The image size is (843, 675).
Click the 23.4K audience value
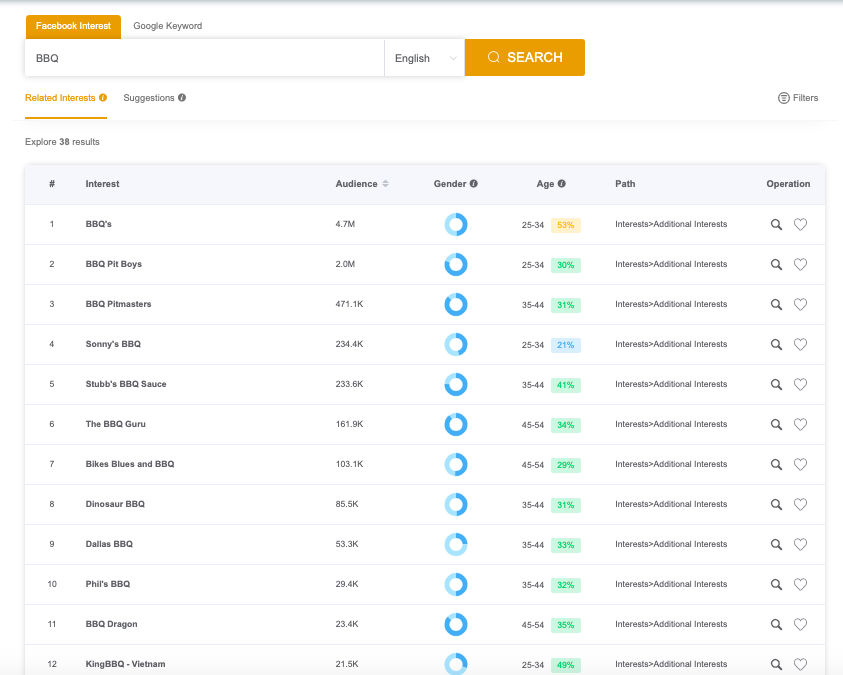coord(347,624)
